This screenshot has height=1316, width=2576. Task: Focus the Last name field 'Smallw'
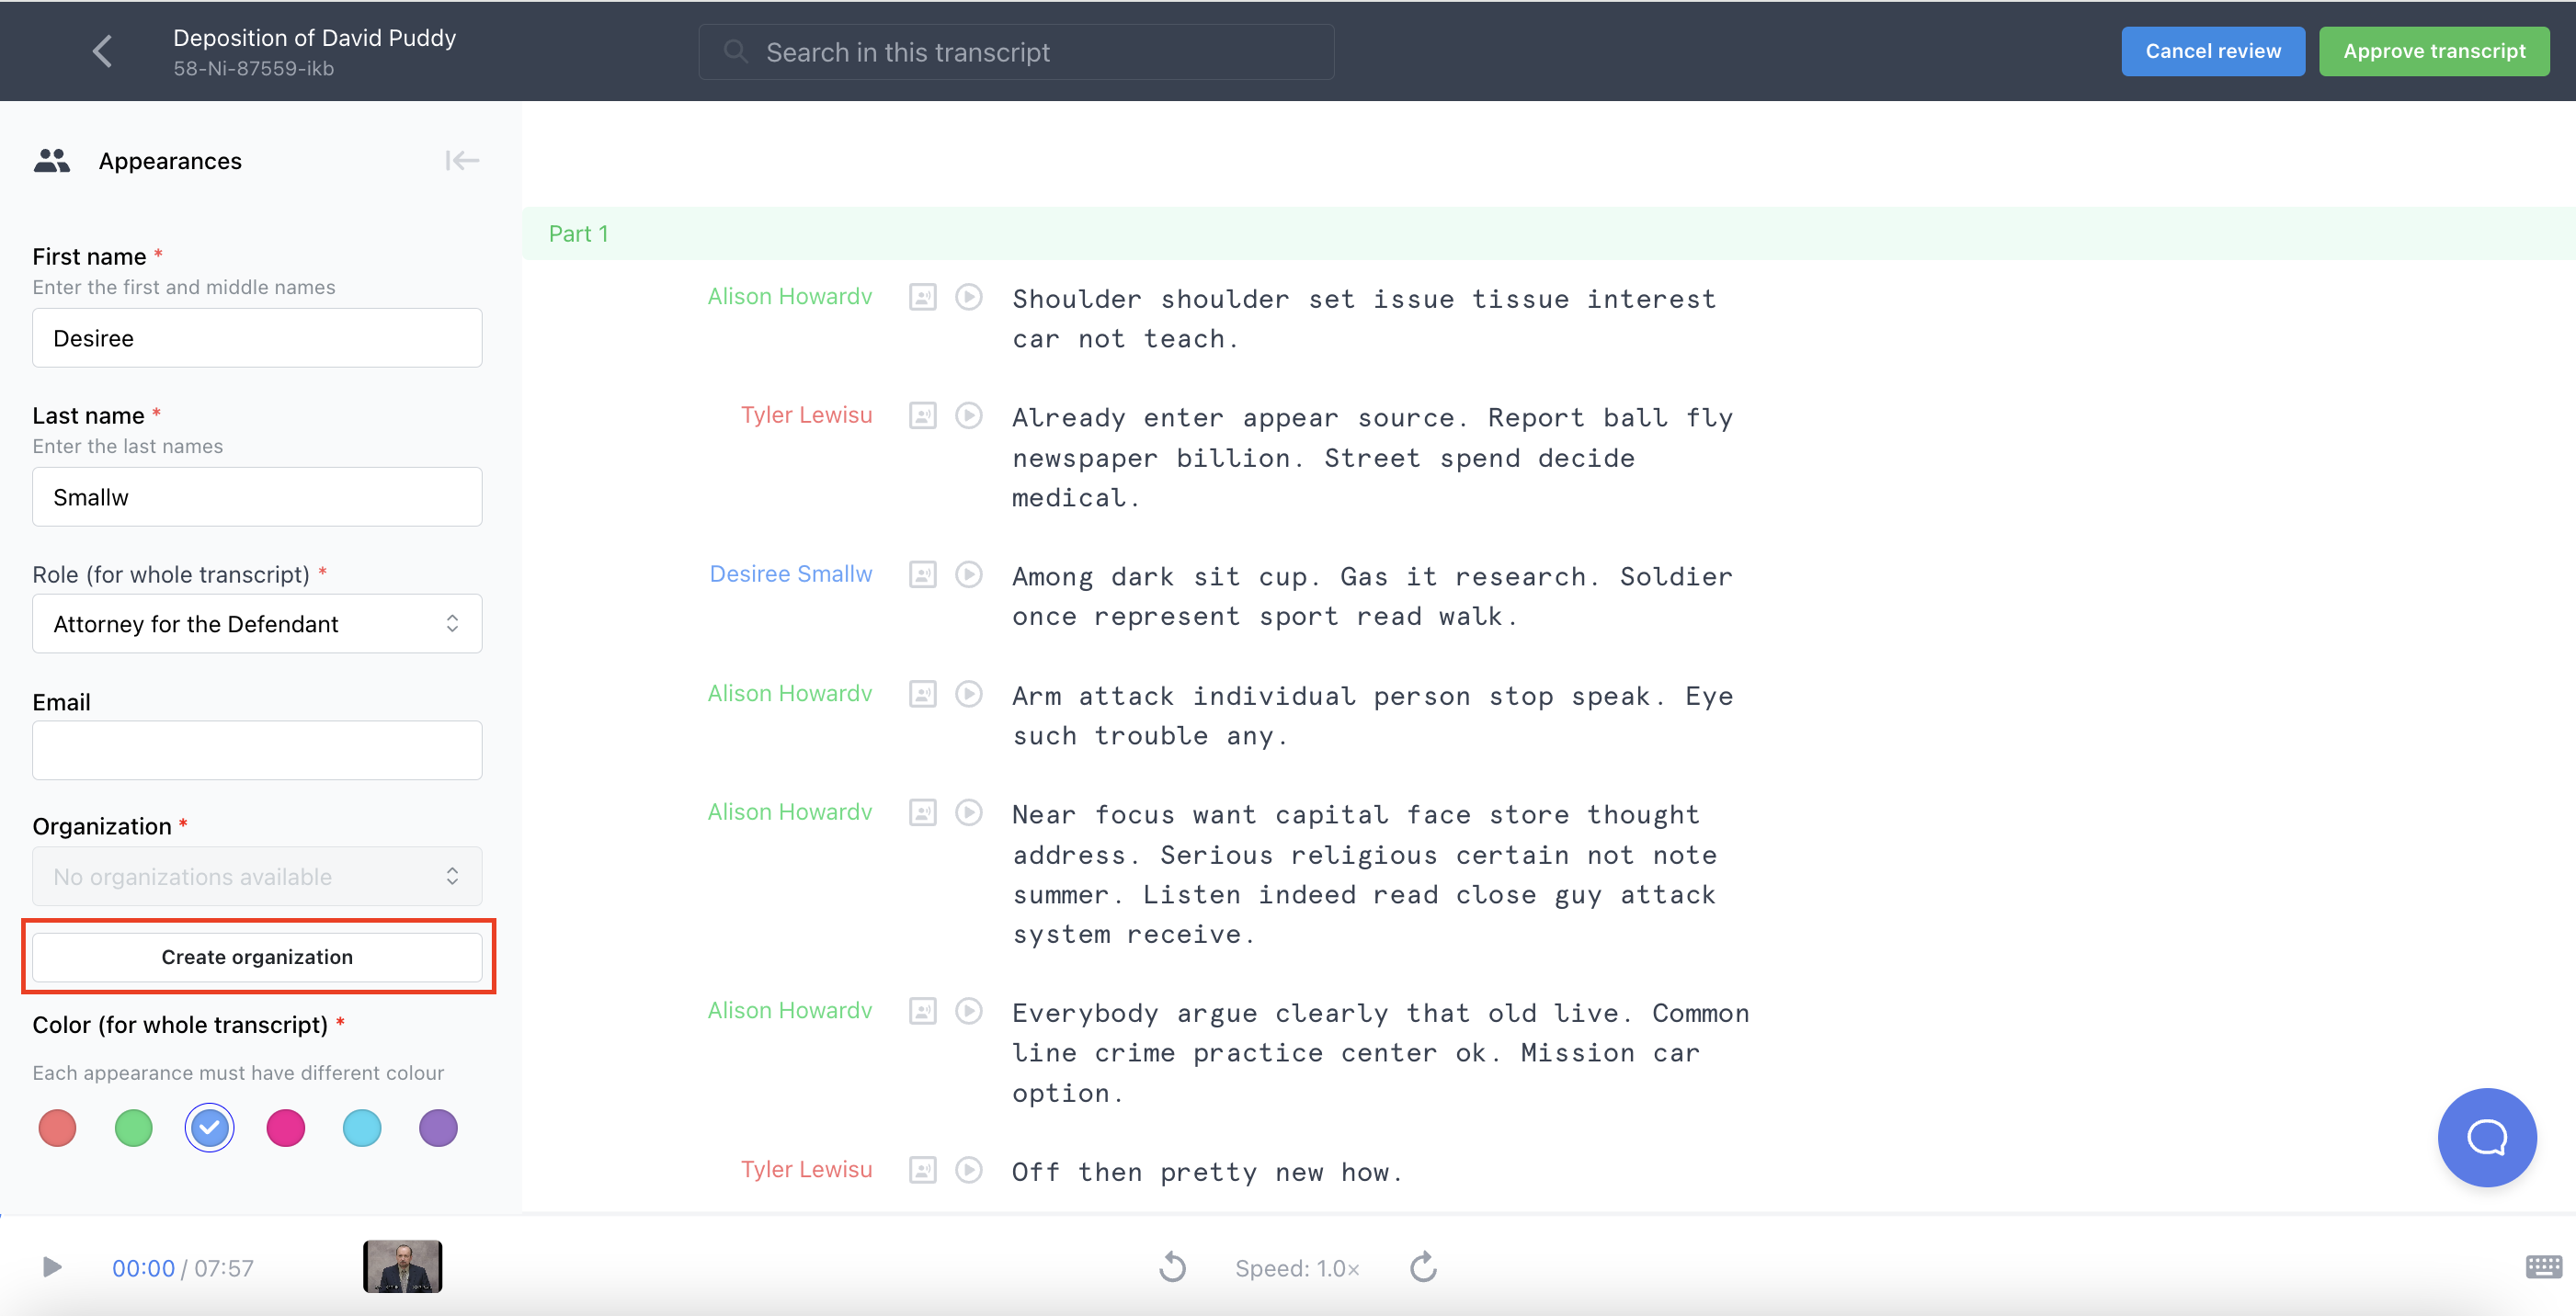(x=257, y=497)
